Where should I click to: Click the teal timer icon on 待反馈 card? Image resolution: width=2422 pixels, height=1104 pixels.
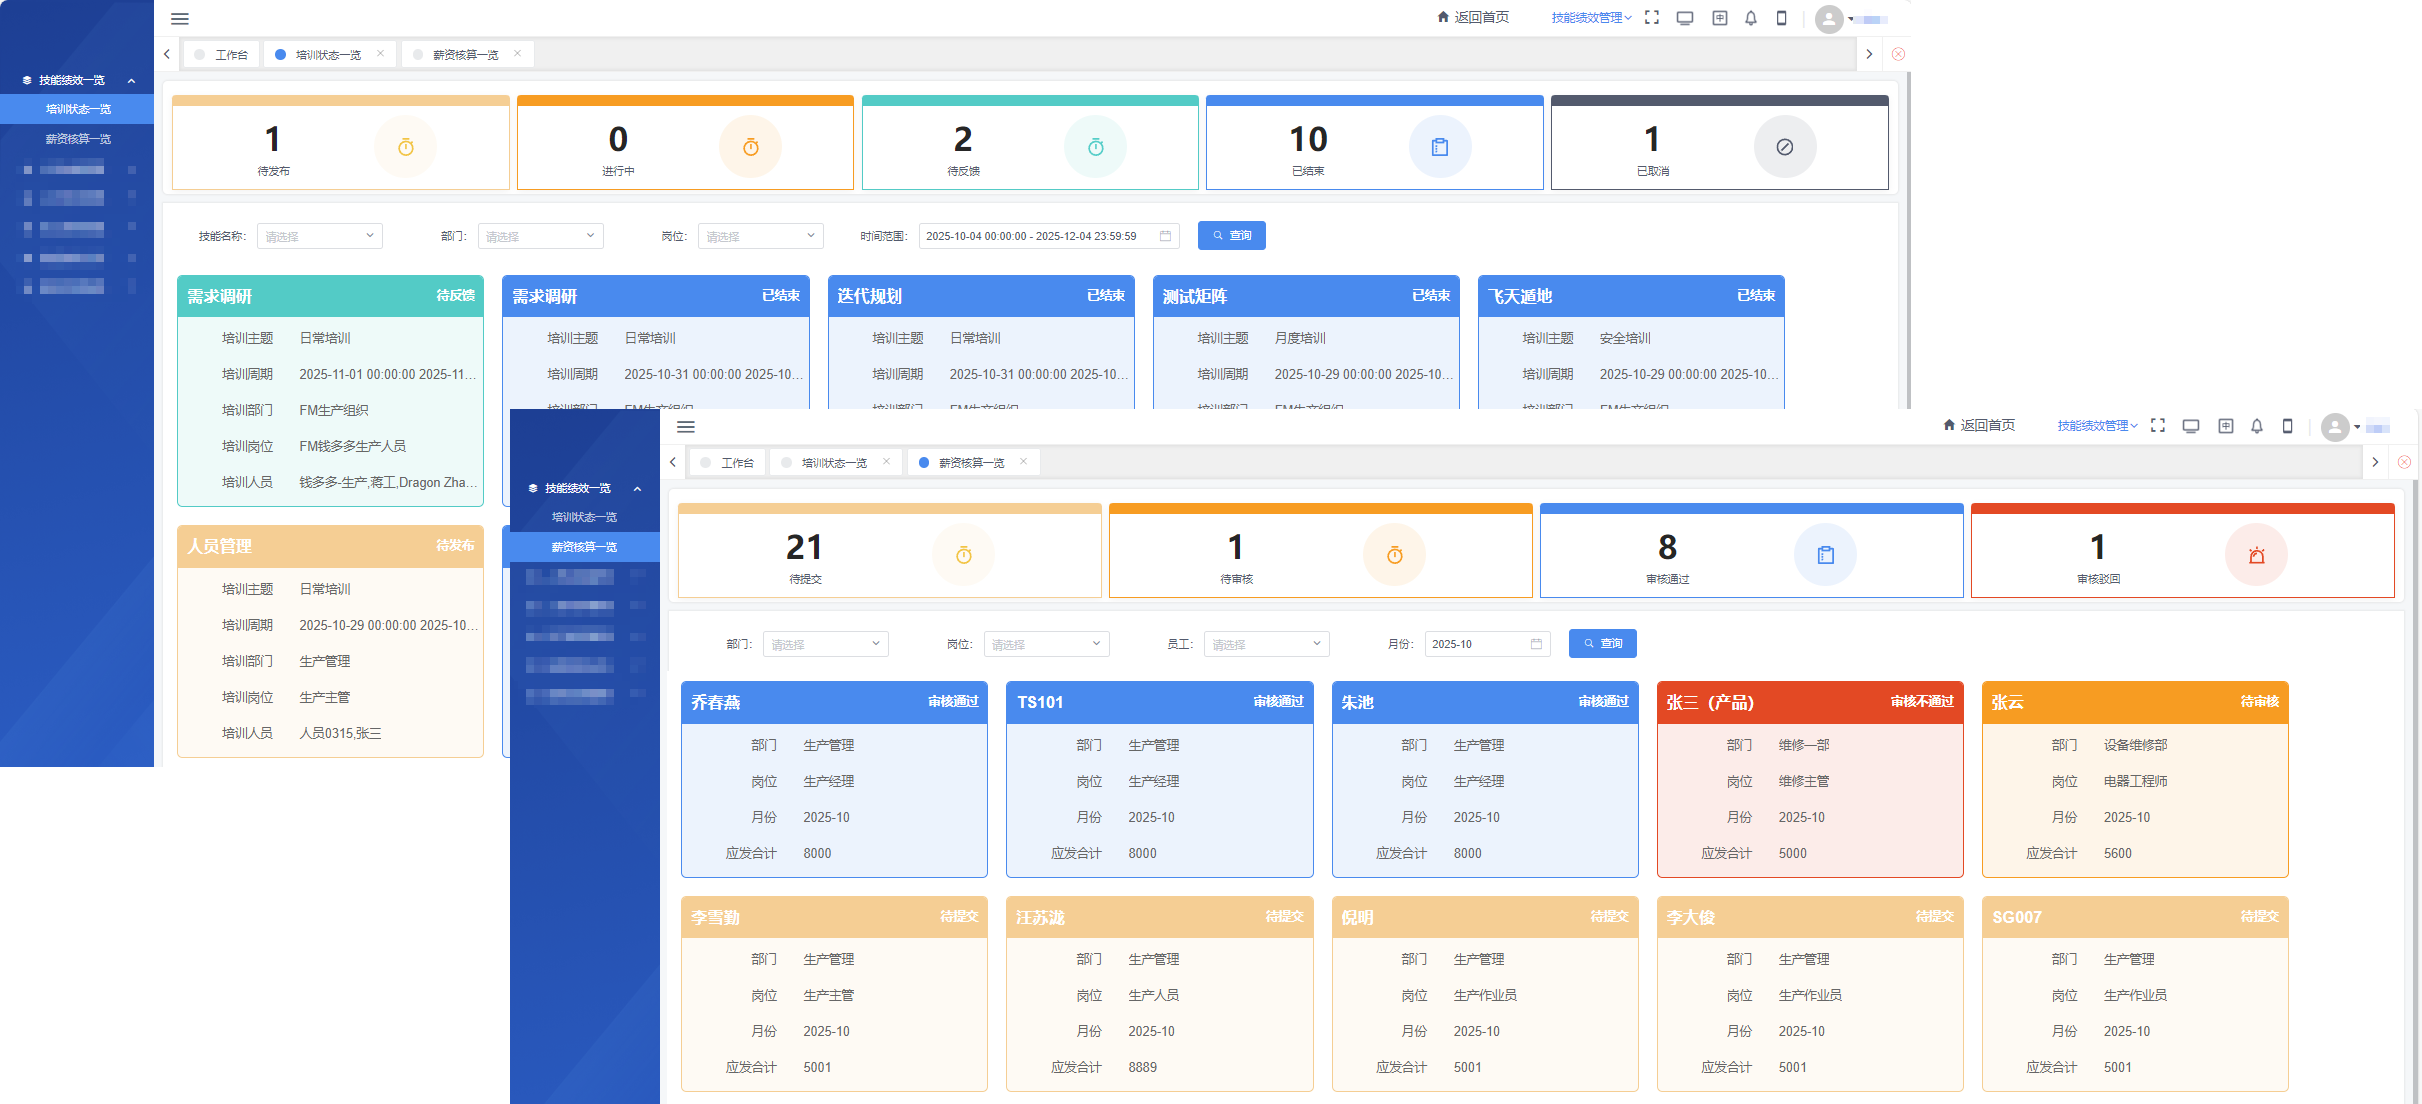click(x=1095, y=147)
